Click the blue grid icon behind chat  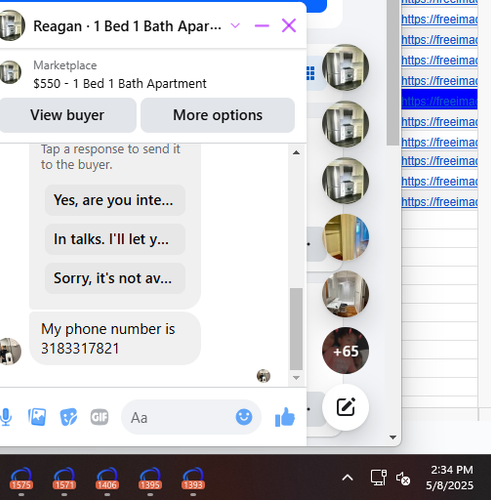[310, 73]
